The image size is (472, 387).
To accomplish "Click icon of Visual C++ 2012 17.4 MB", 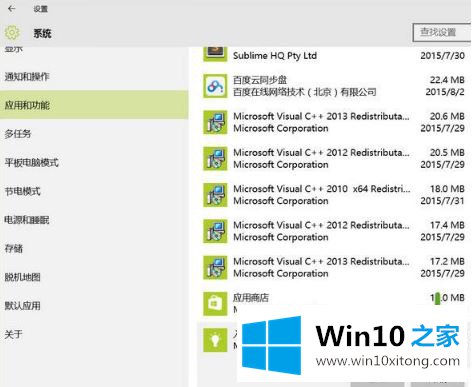I will tap(215, 231).
